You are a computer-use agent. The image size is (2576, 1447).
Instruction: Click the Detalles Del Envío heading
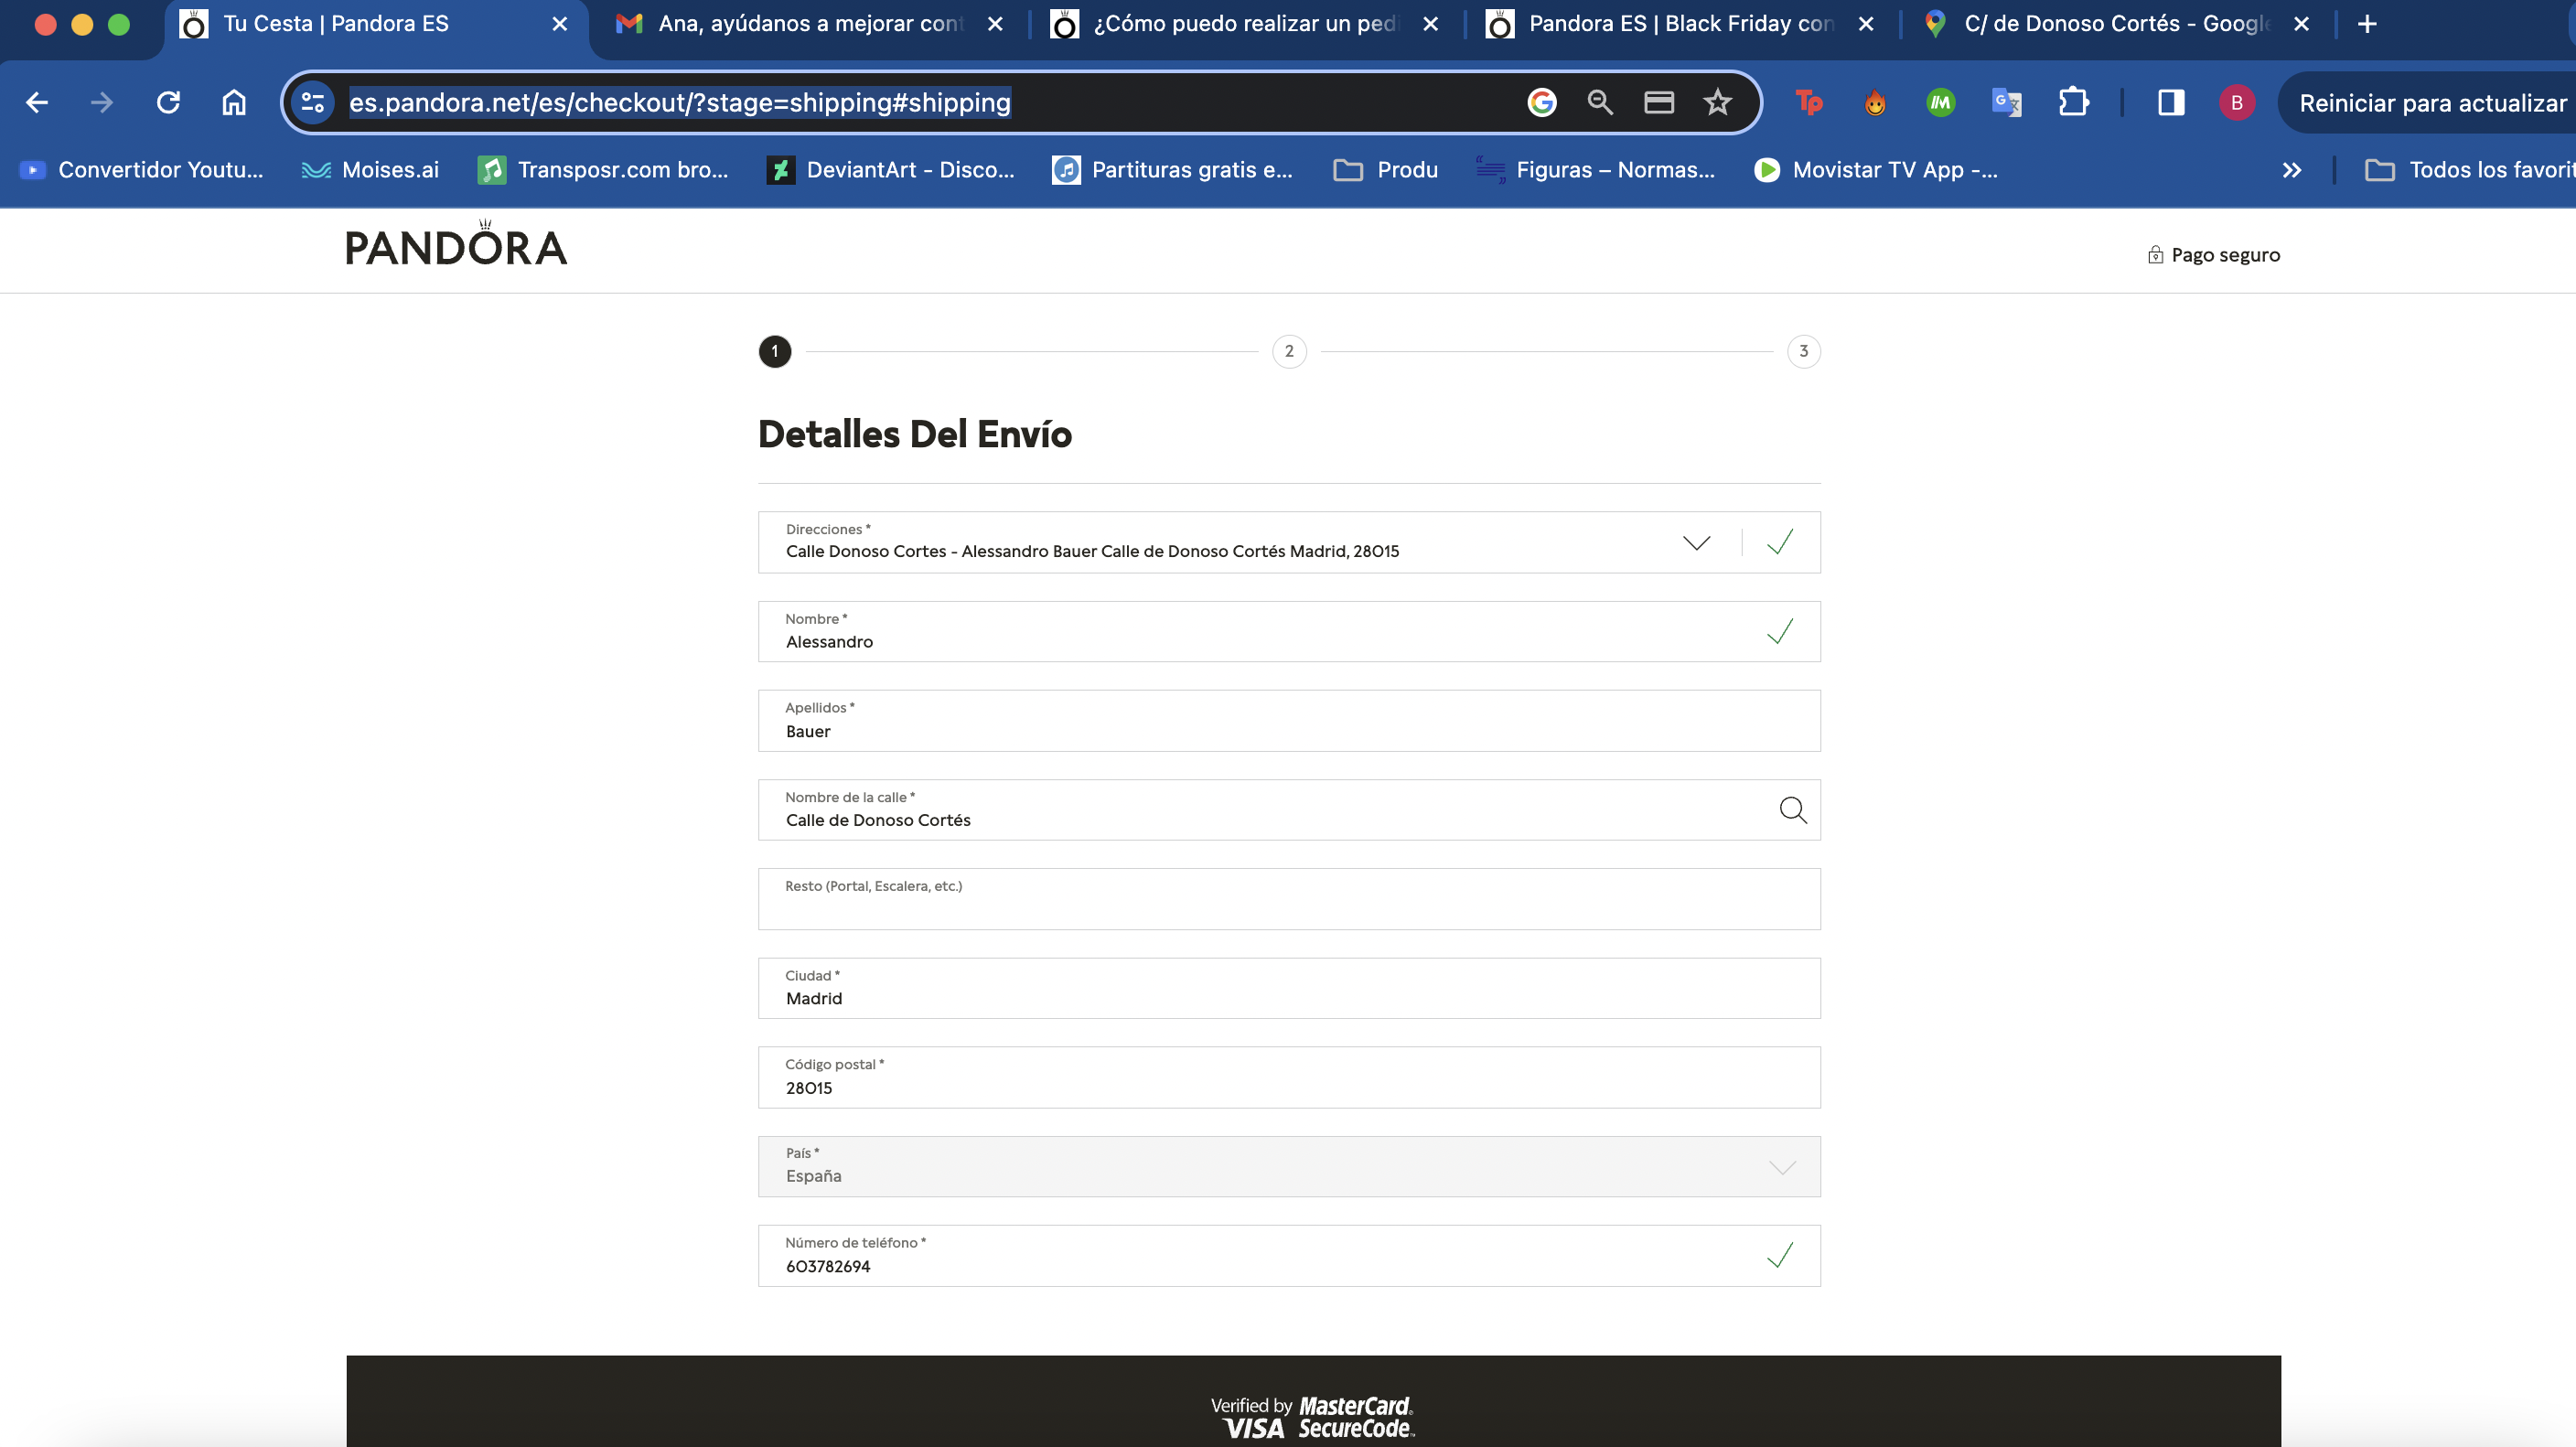pos(915,434)
